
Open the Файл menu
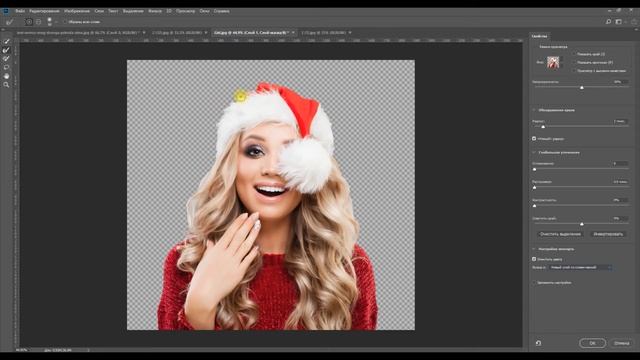[x=20, y=11]
